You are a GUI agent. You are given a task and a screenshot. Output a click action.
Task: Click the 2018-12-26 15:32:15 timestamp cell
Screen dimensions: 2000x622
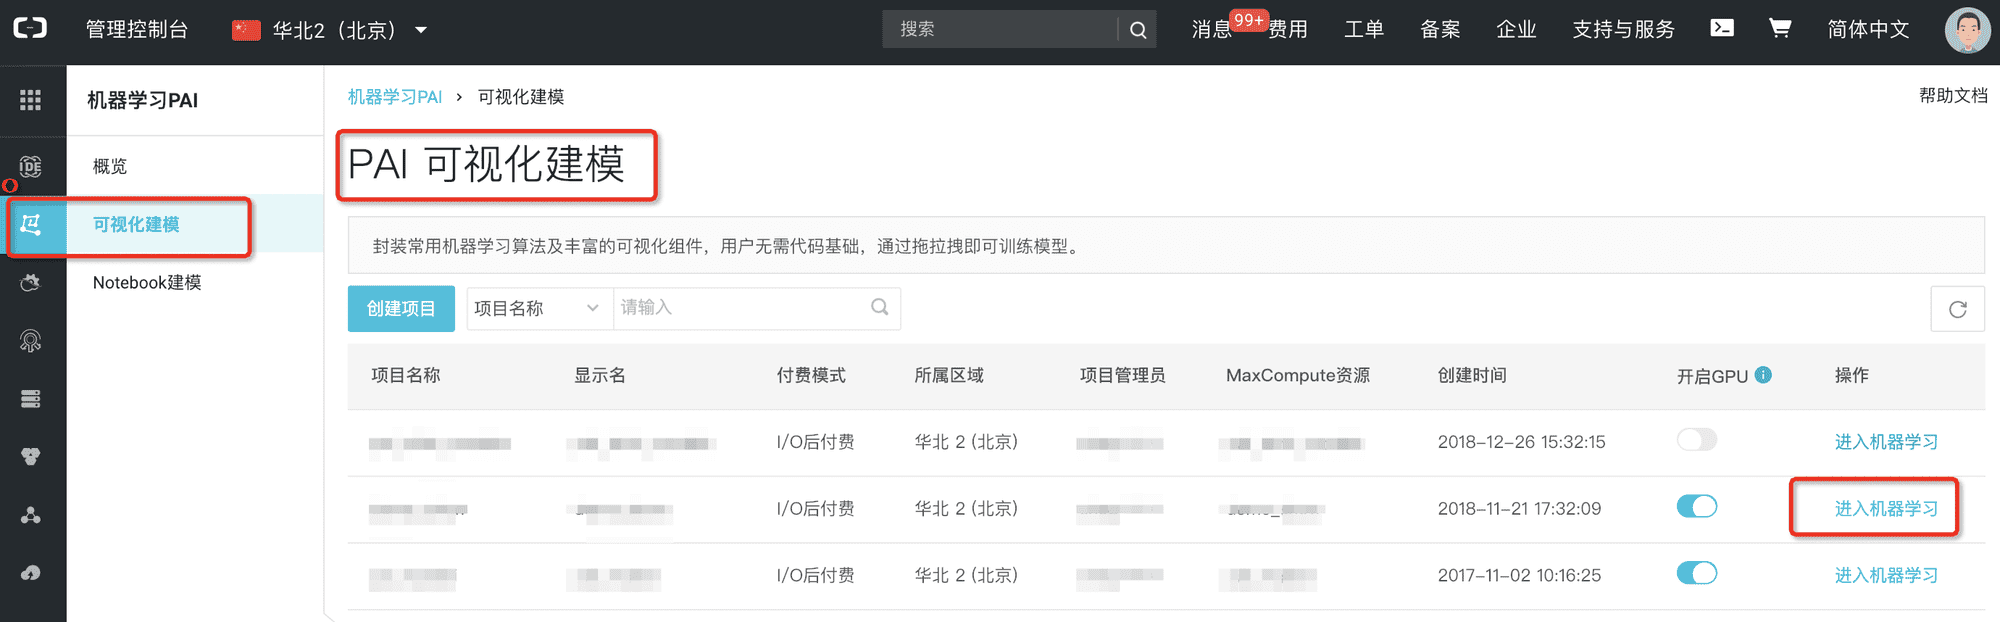point(1521,442)
